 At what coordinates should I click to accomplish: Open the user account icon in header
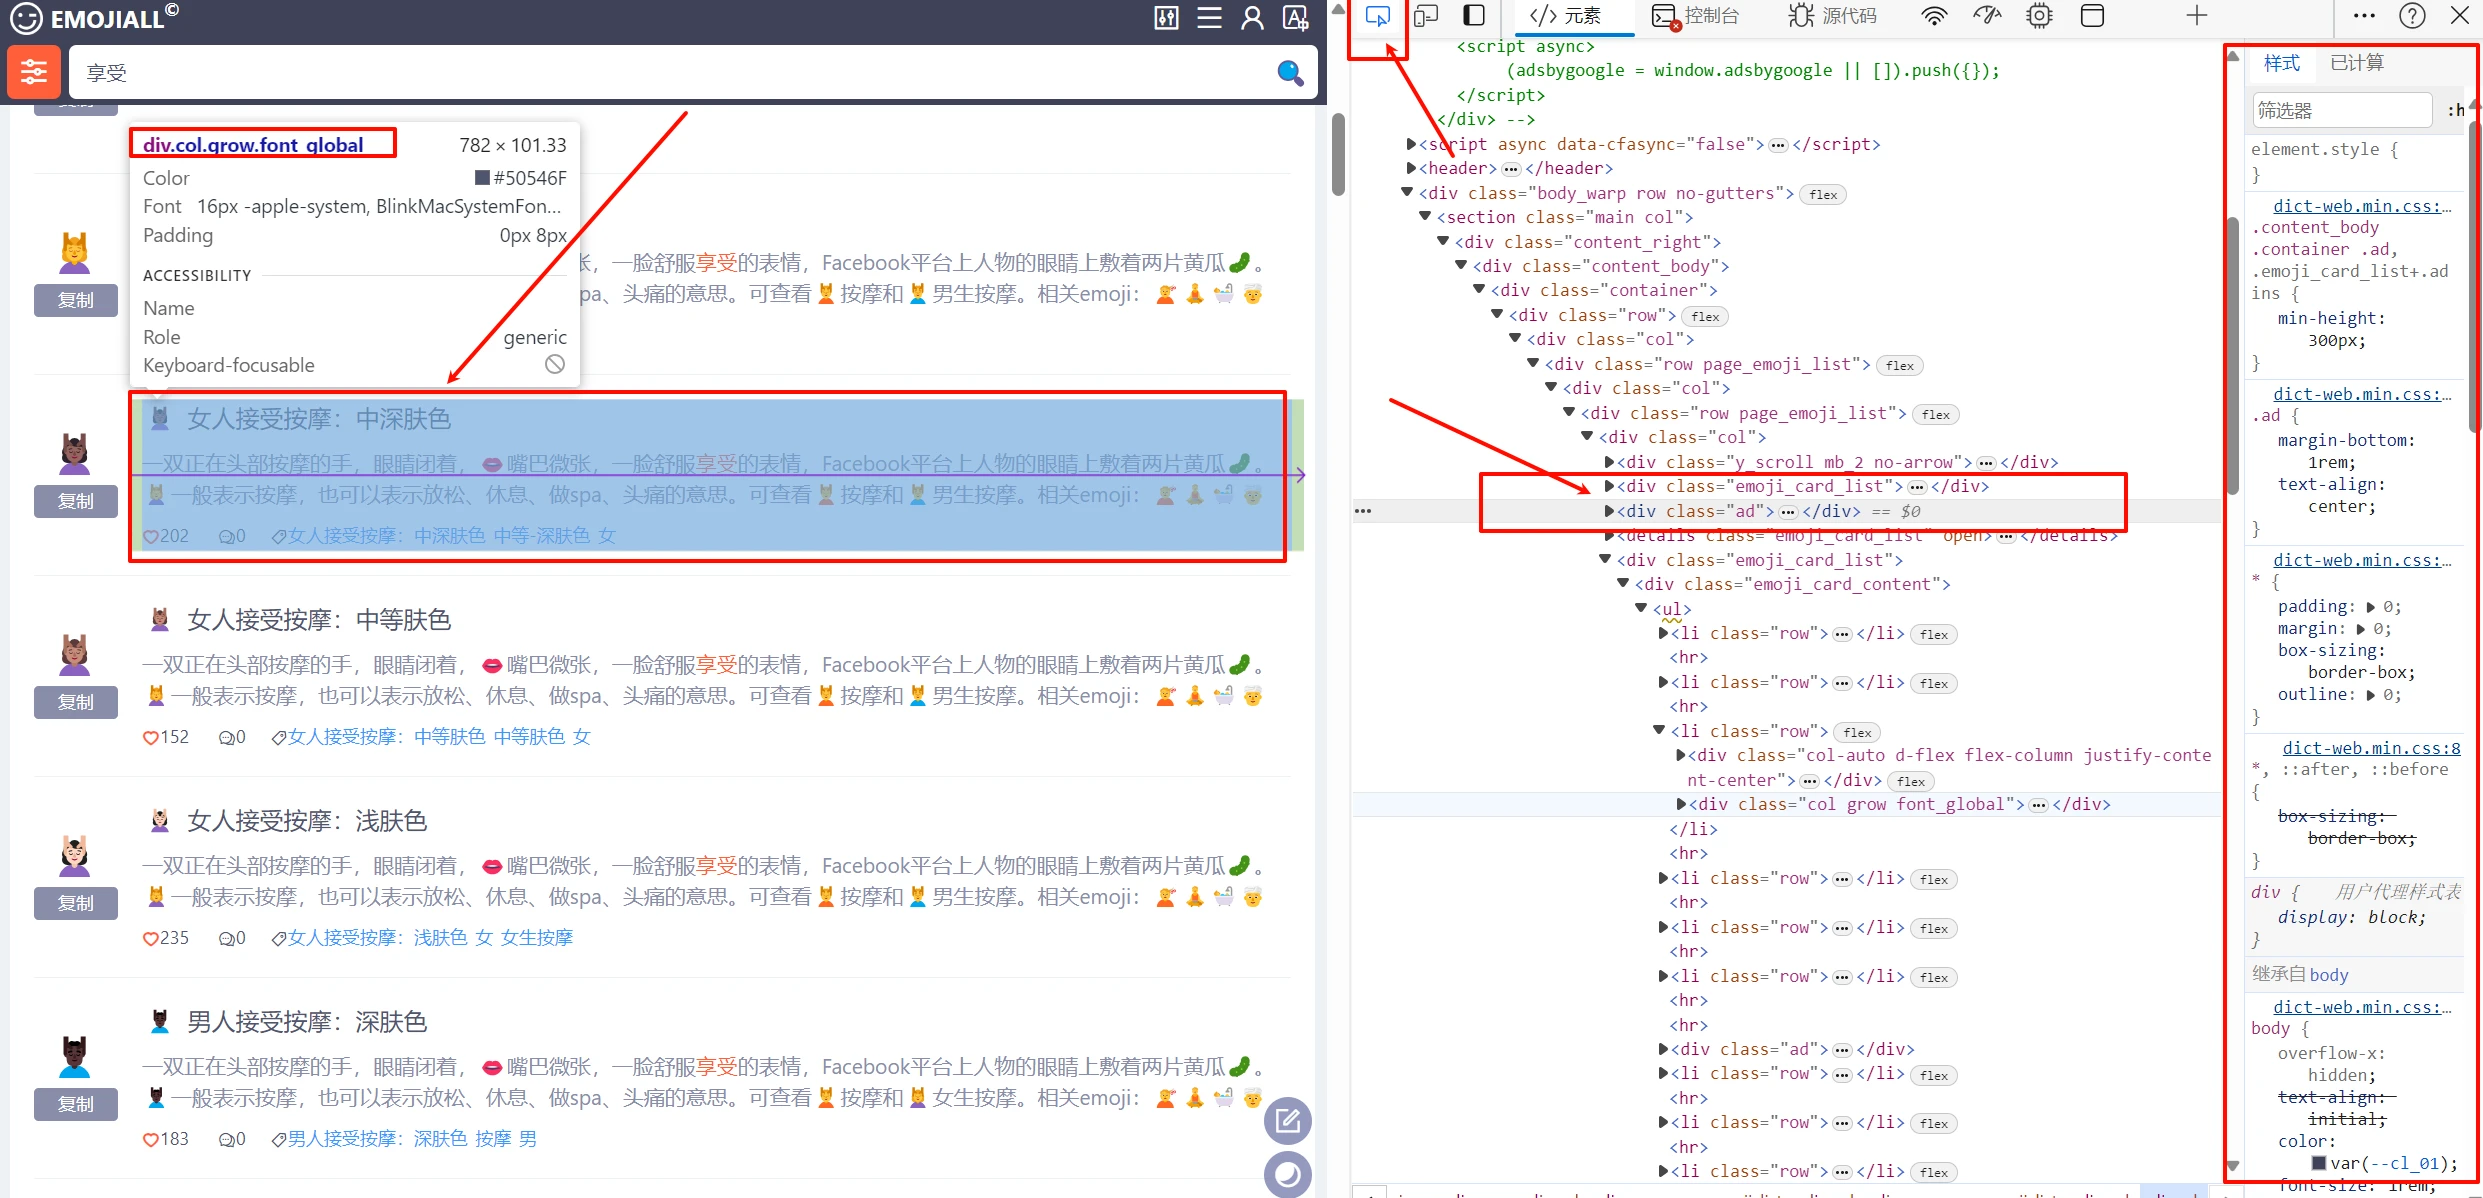pos(1252,18)
